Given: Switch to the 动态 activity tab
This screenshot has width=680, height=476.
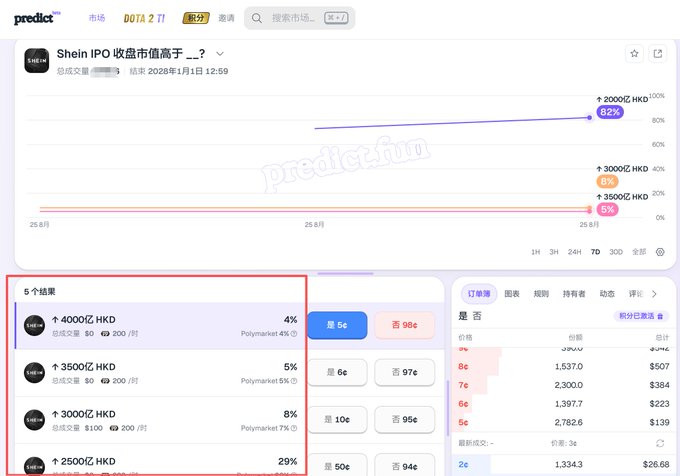Looking at the screenshot, I should [607, 294].
